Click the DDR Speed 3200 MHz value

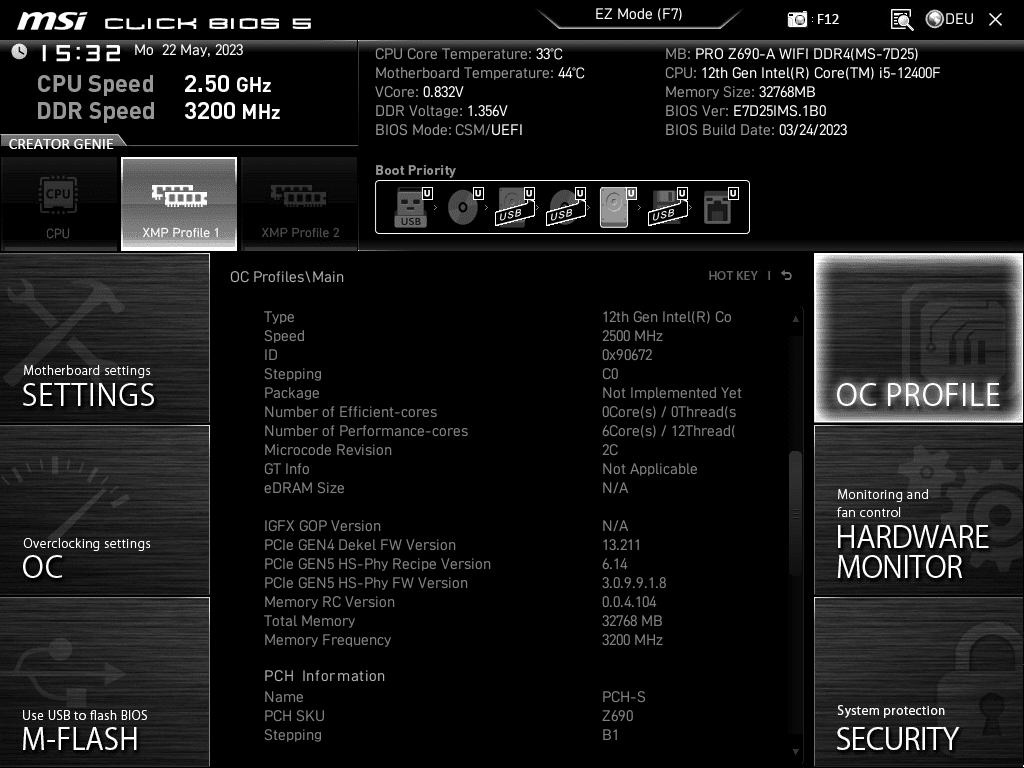(232, 111)
